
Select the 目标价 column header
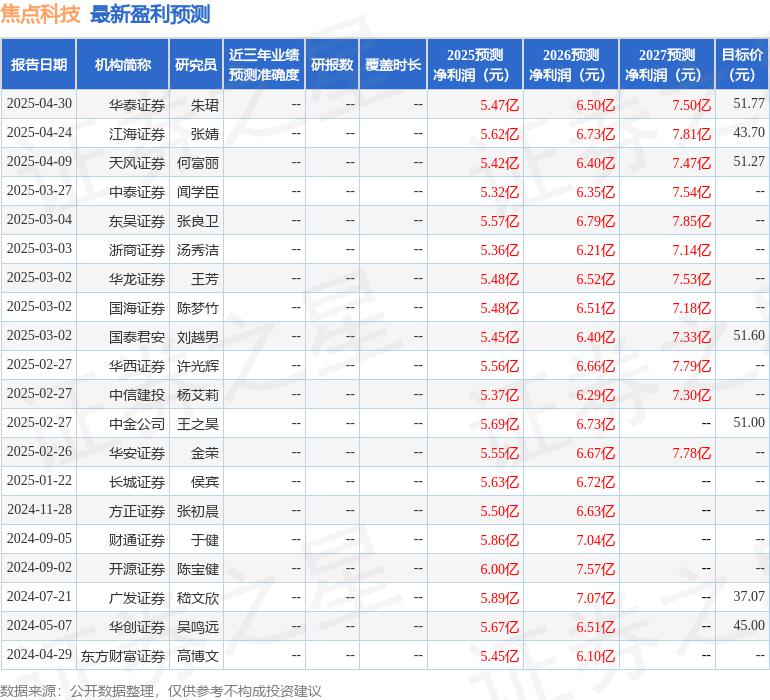(742, 65)
